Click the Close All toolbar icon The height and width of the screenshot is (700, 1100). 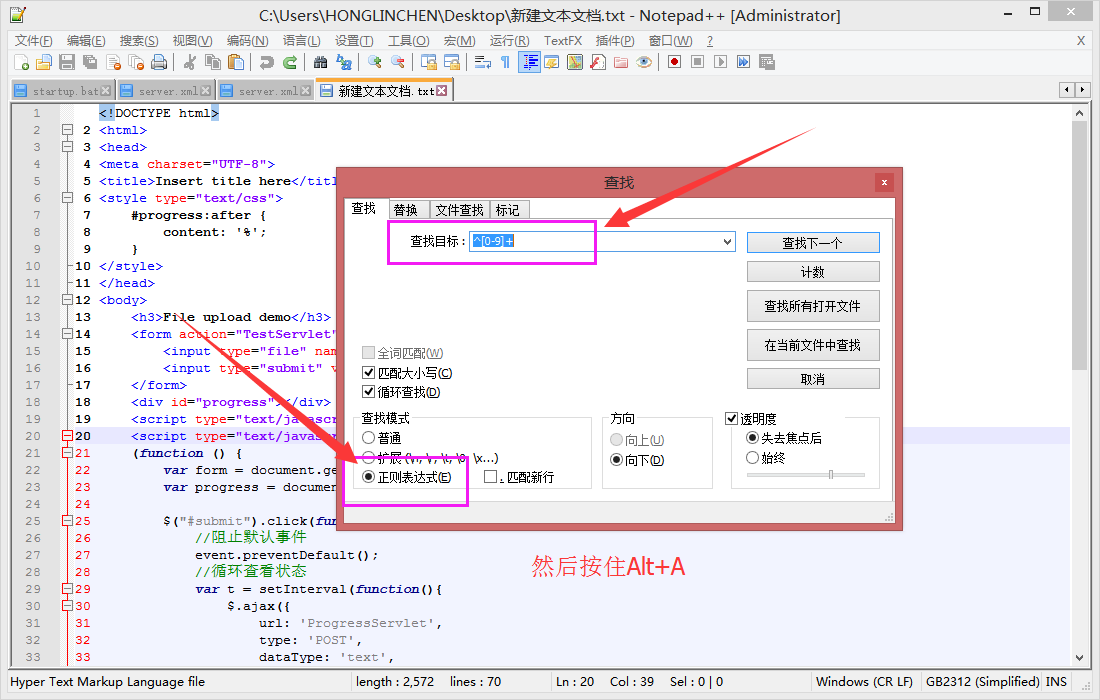tap(136, 62)
